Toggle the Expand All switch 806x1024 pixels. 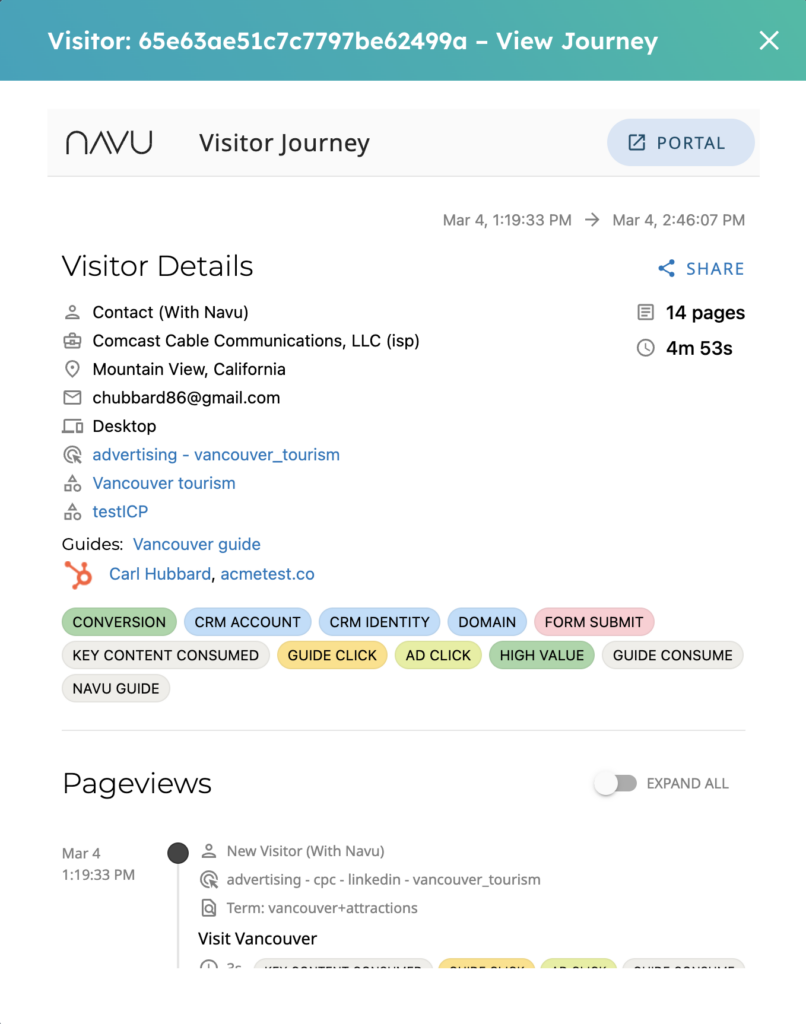(x=614, y=784)
